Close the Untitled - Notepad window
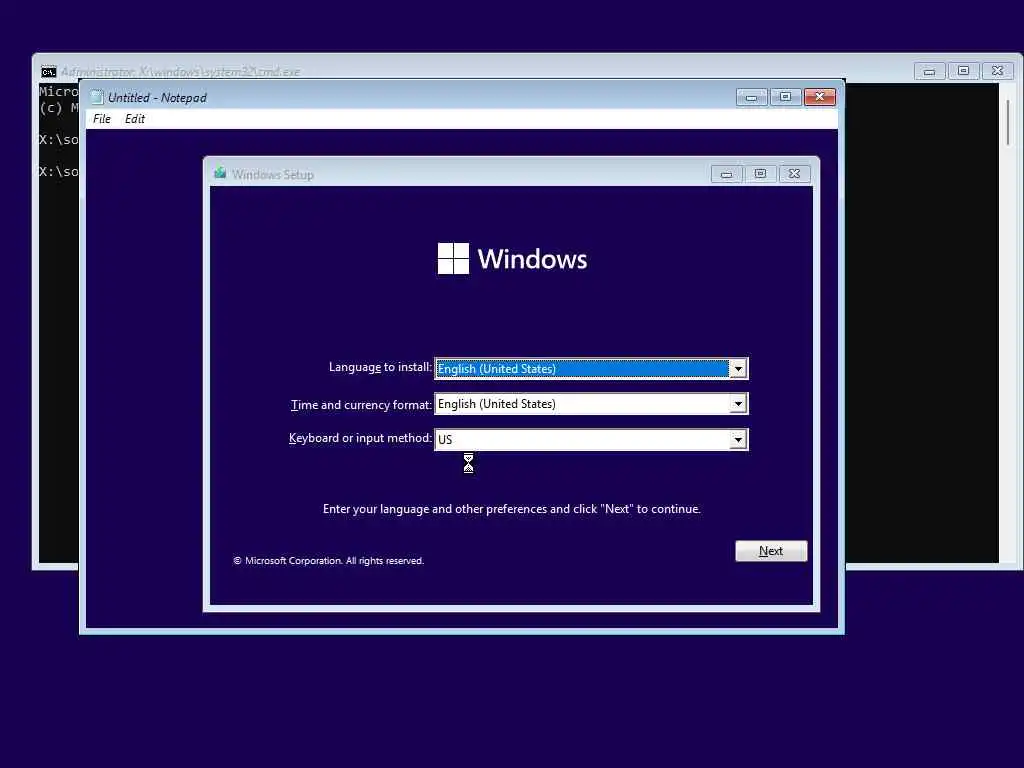 point(820,97)
